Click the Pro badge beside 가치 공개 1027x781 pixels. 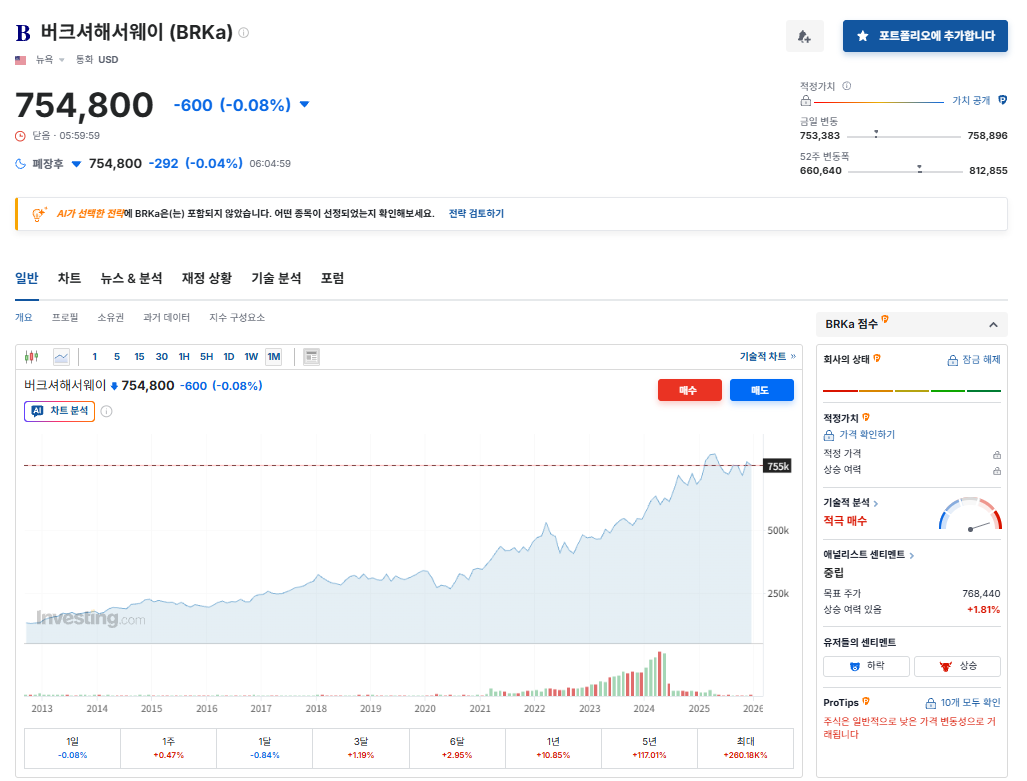pos(1002,100)
